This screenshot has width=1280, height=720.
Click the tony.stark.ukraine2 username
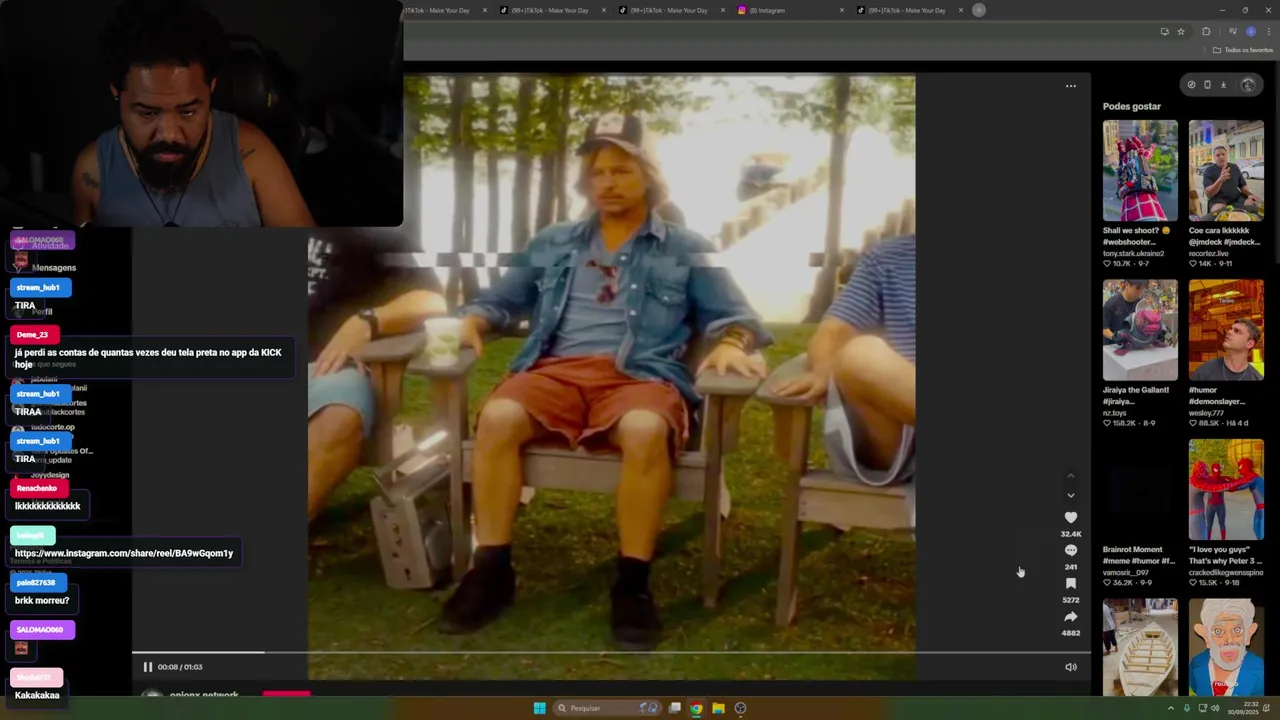tap(1133, 253)
